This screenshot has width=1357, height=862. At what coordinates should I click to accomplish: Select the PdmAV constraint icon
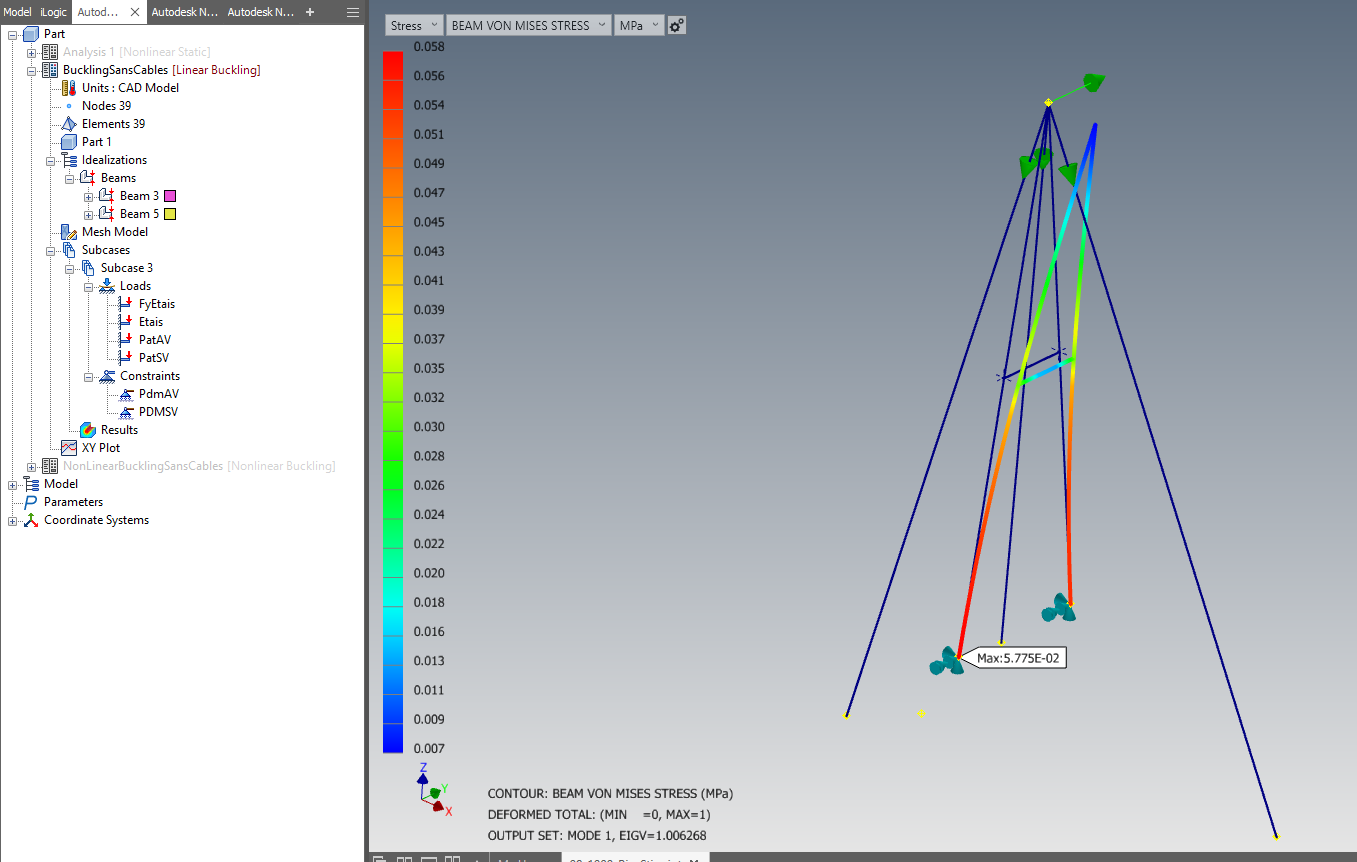(x=125, y=393)
